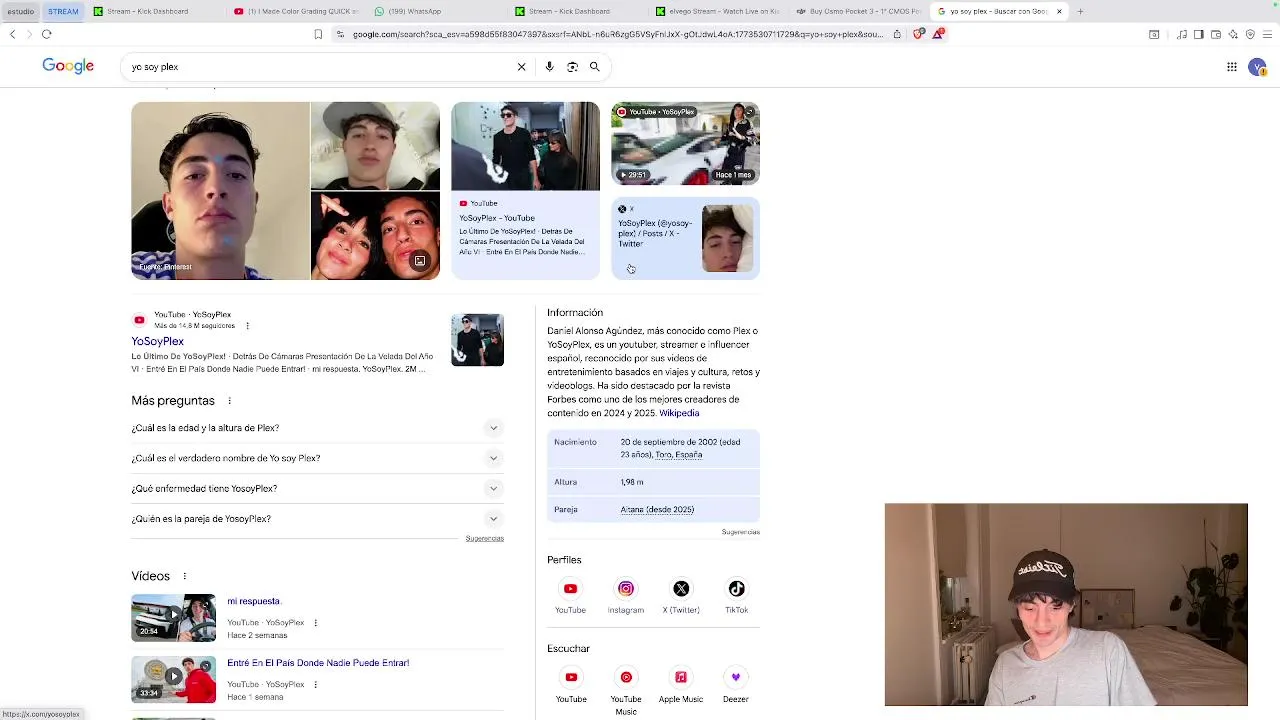Open YouTube icon under Escuchar
This screenshot has width=1280, height=720.
[x=571, y=677]
